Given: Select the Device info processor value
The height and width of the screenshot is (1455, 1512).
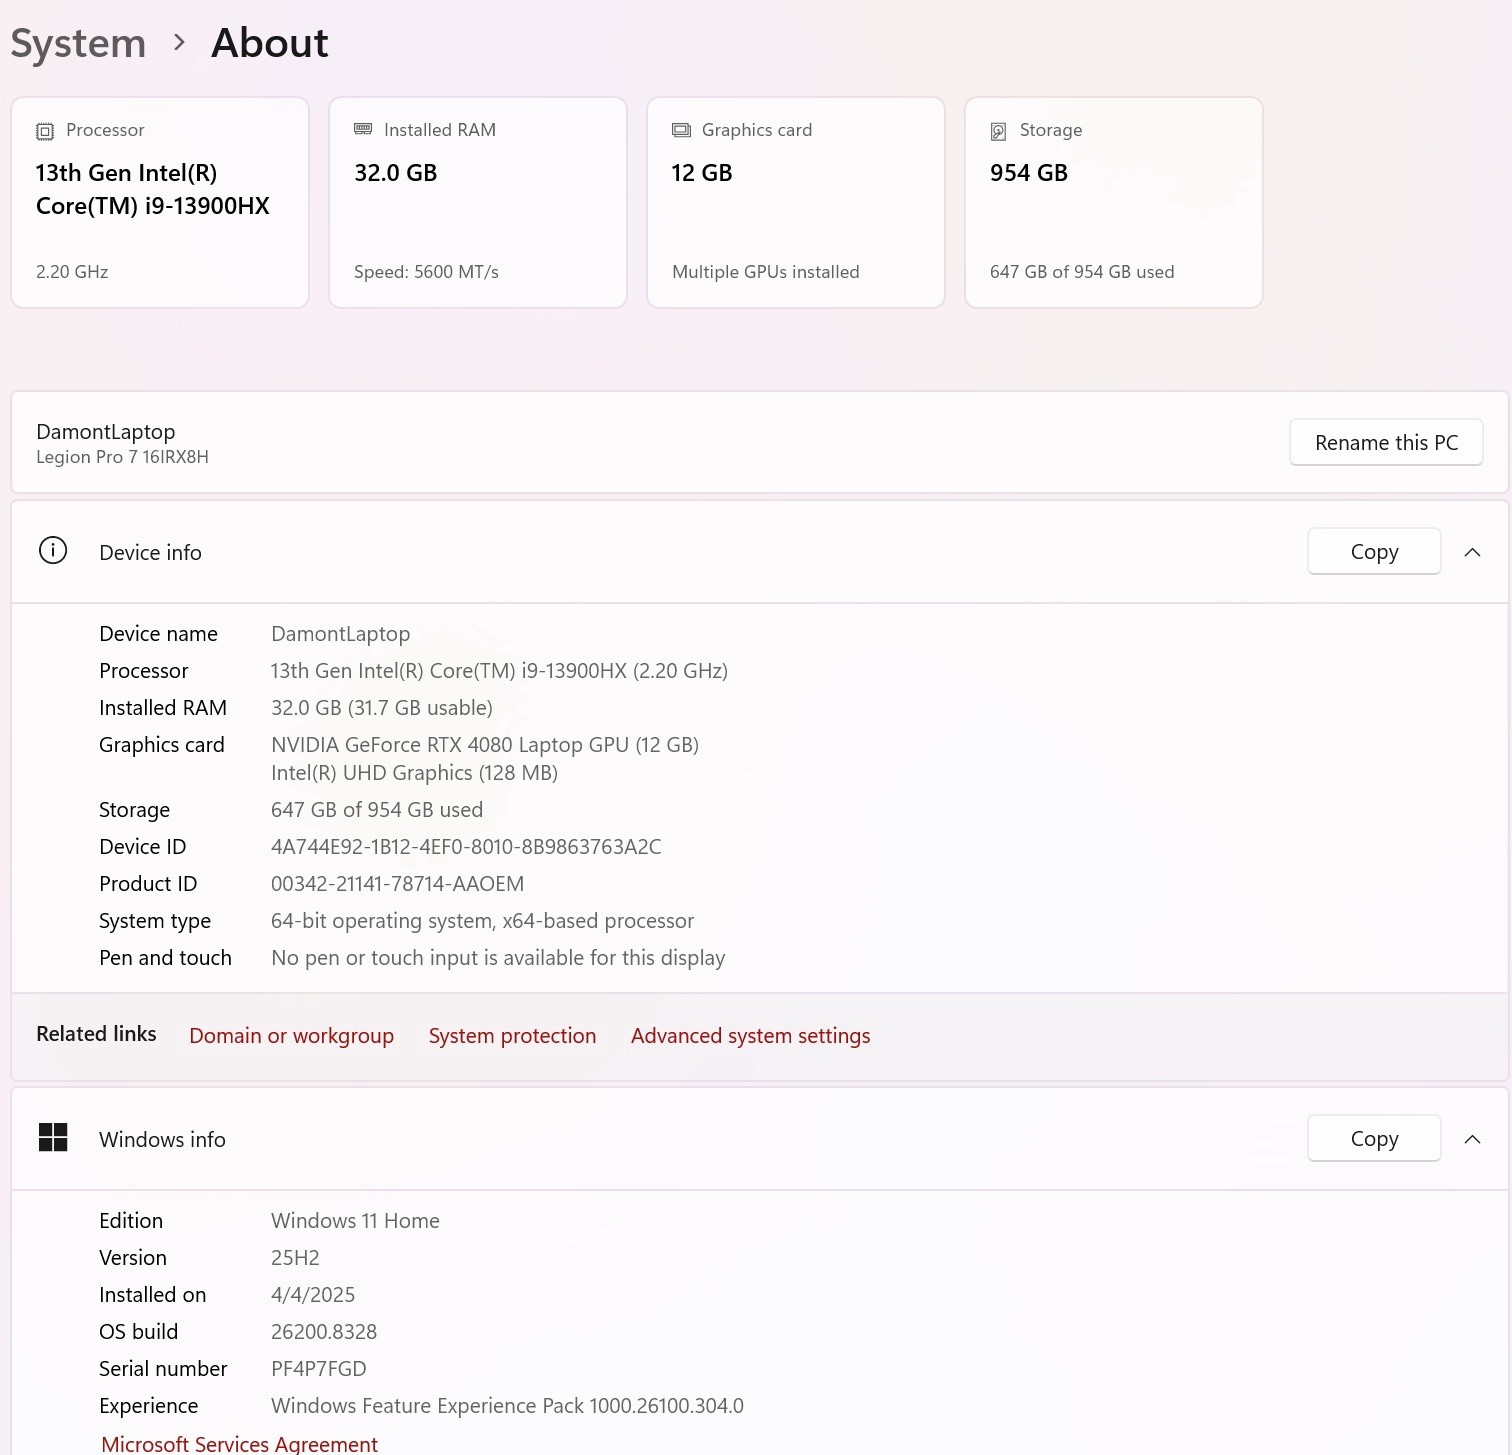Looking at the screenshot, I should [499, 670].
